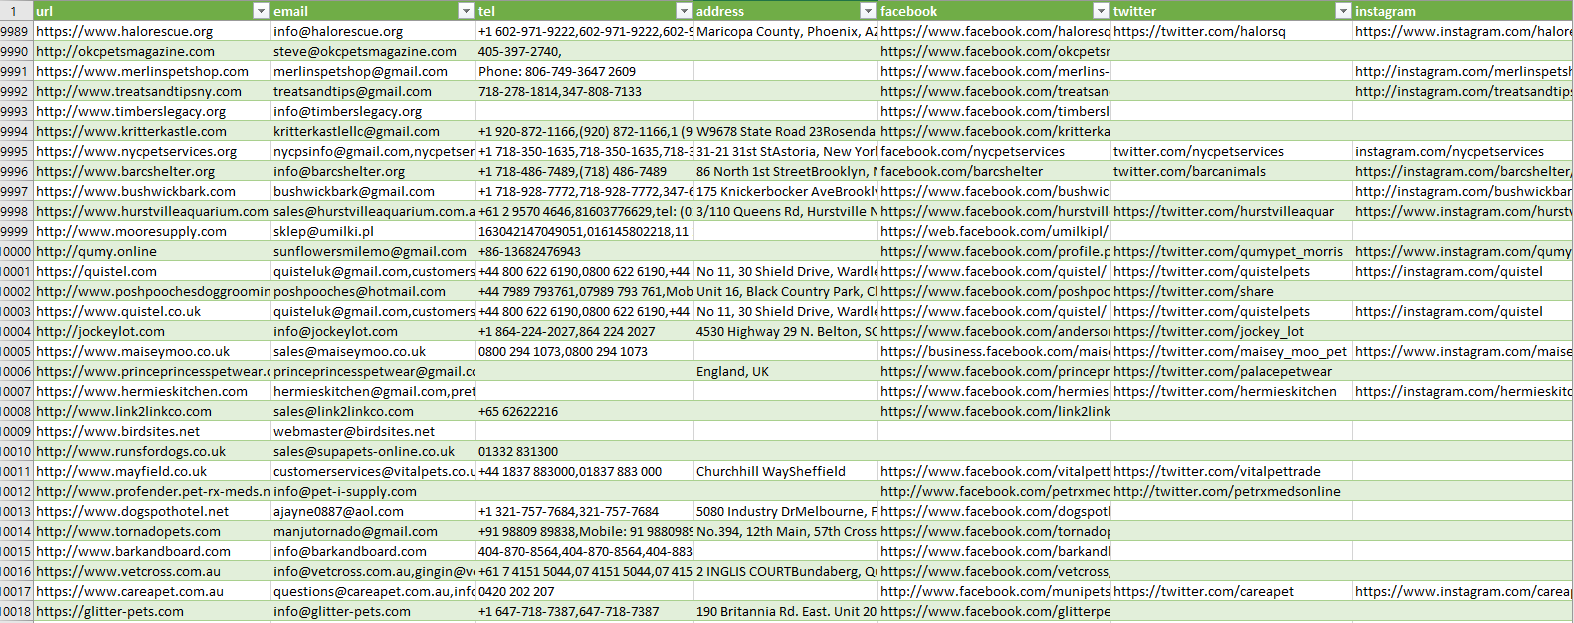Open the facebook column filter dropdown
The width and height of the screenshot is (1574, 623).
point(1101,11)
